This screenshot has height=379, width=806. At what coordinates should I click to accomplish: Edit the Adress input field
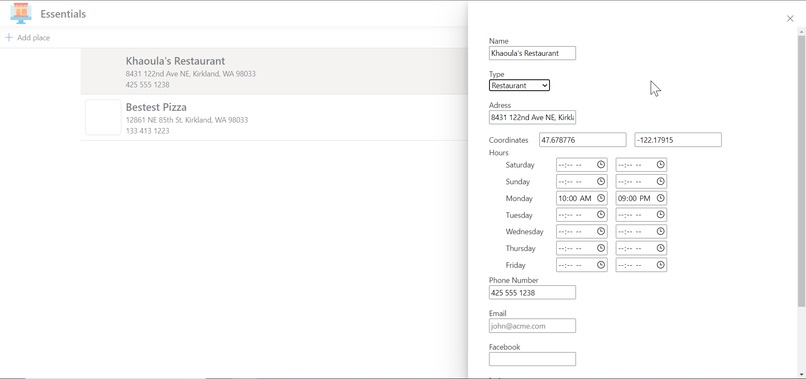[532, 118]
